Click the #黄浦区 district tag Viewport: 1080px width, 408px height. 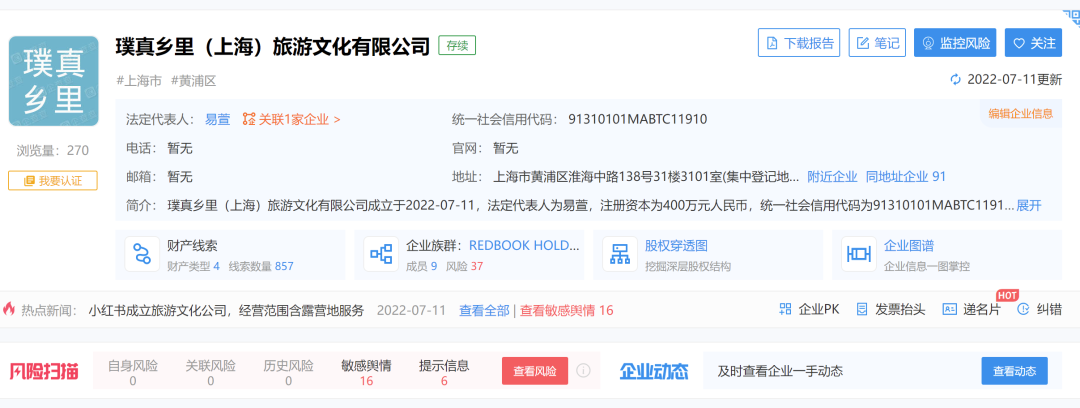pos(194,81)
